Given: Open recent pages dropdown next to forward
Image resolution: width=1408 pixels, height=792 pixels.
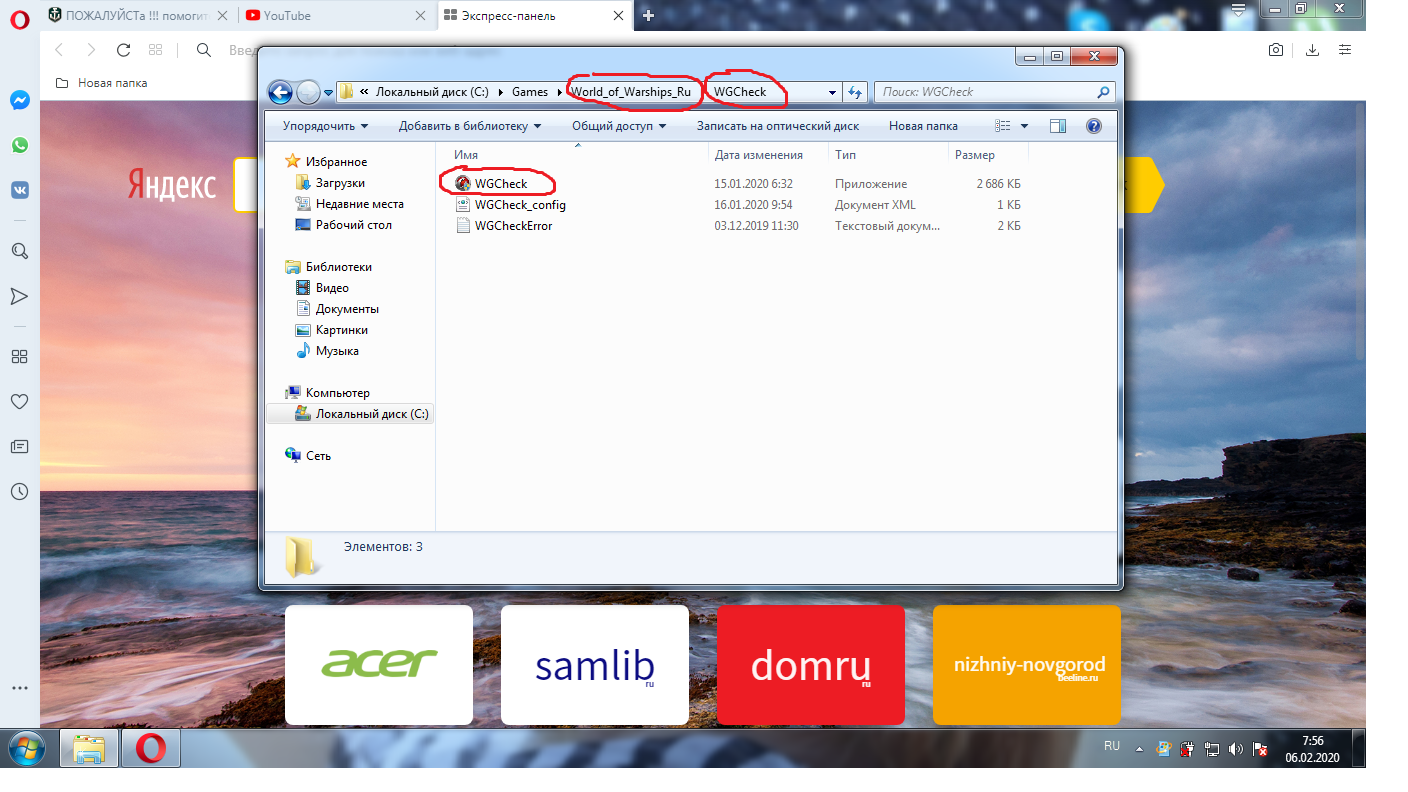Looking at the screenshot, I should pyautogui.click(x=328, y=92).
